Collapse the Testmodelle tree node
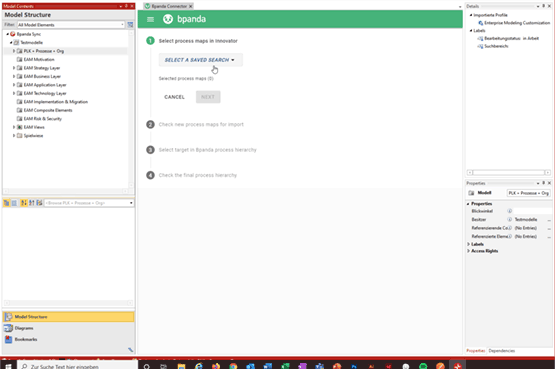The width and height of the screenshot is (555, 369). (x=11, y=43)
